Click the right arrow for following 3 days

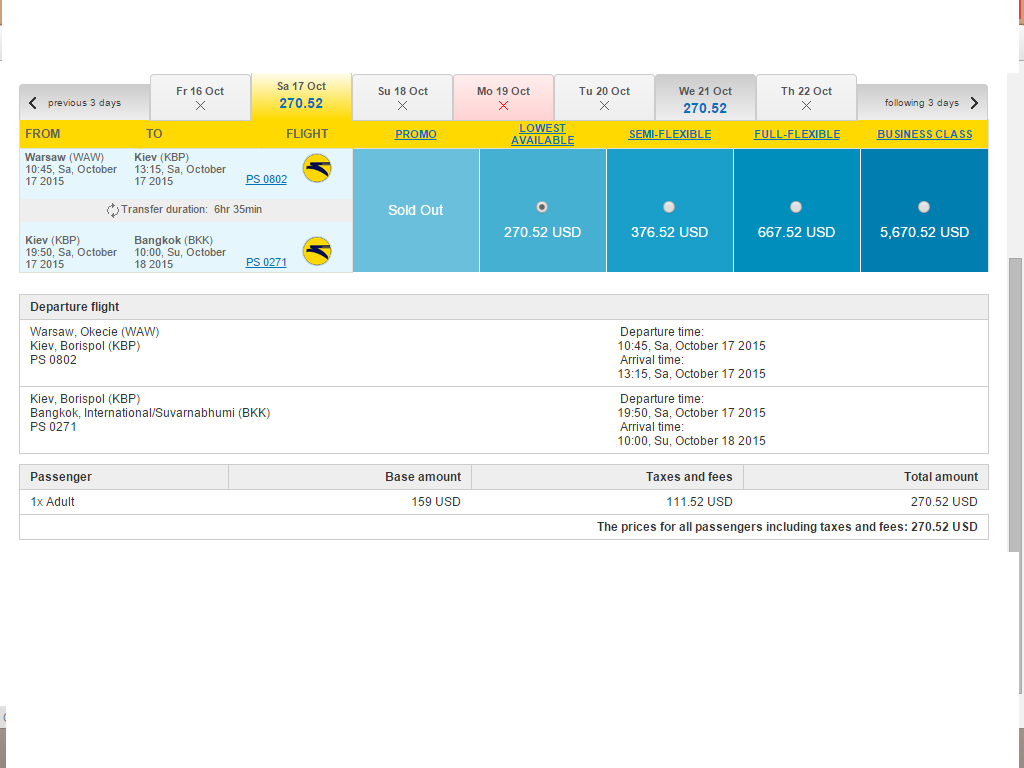[x=974, y=103]
